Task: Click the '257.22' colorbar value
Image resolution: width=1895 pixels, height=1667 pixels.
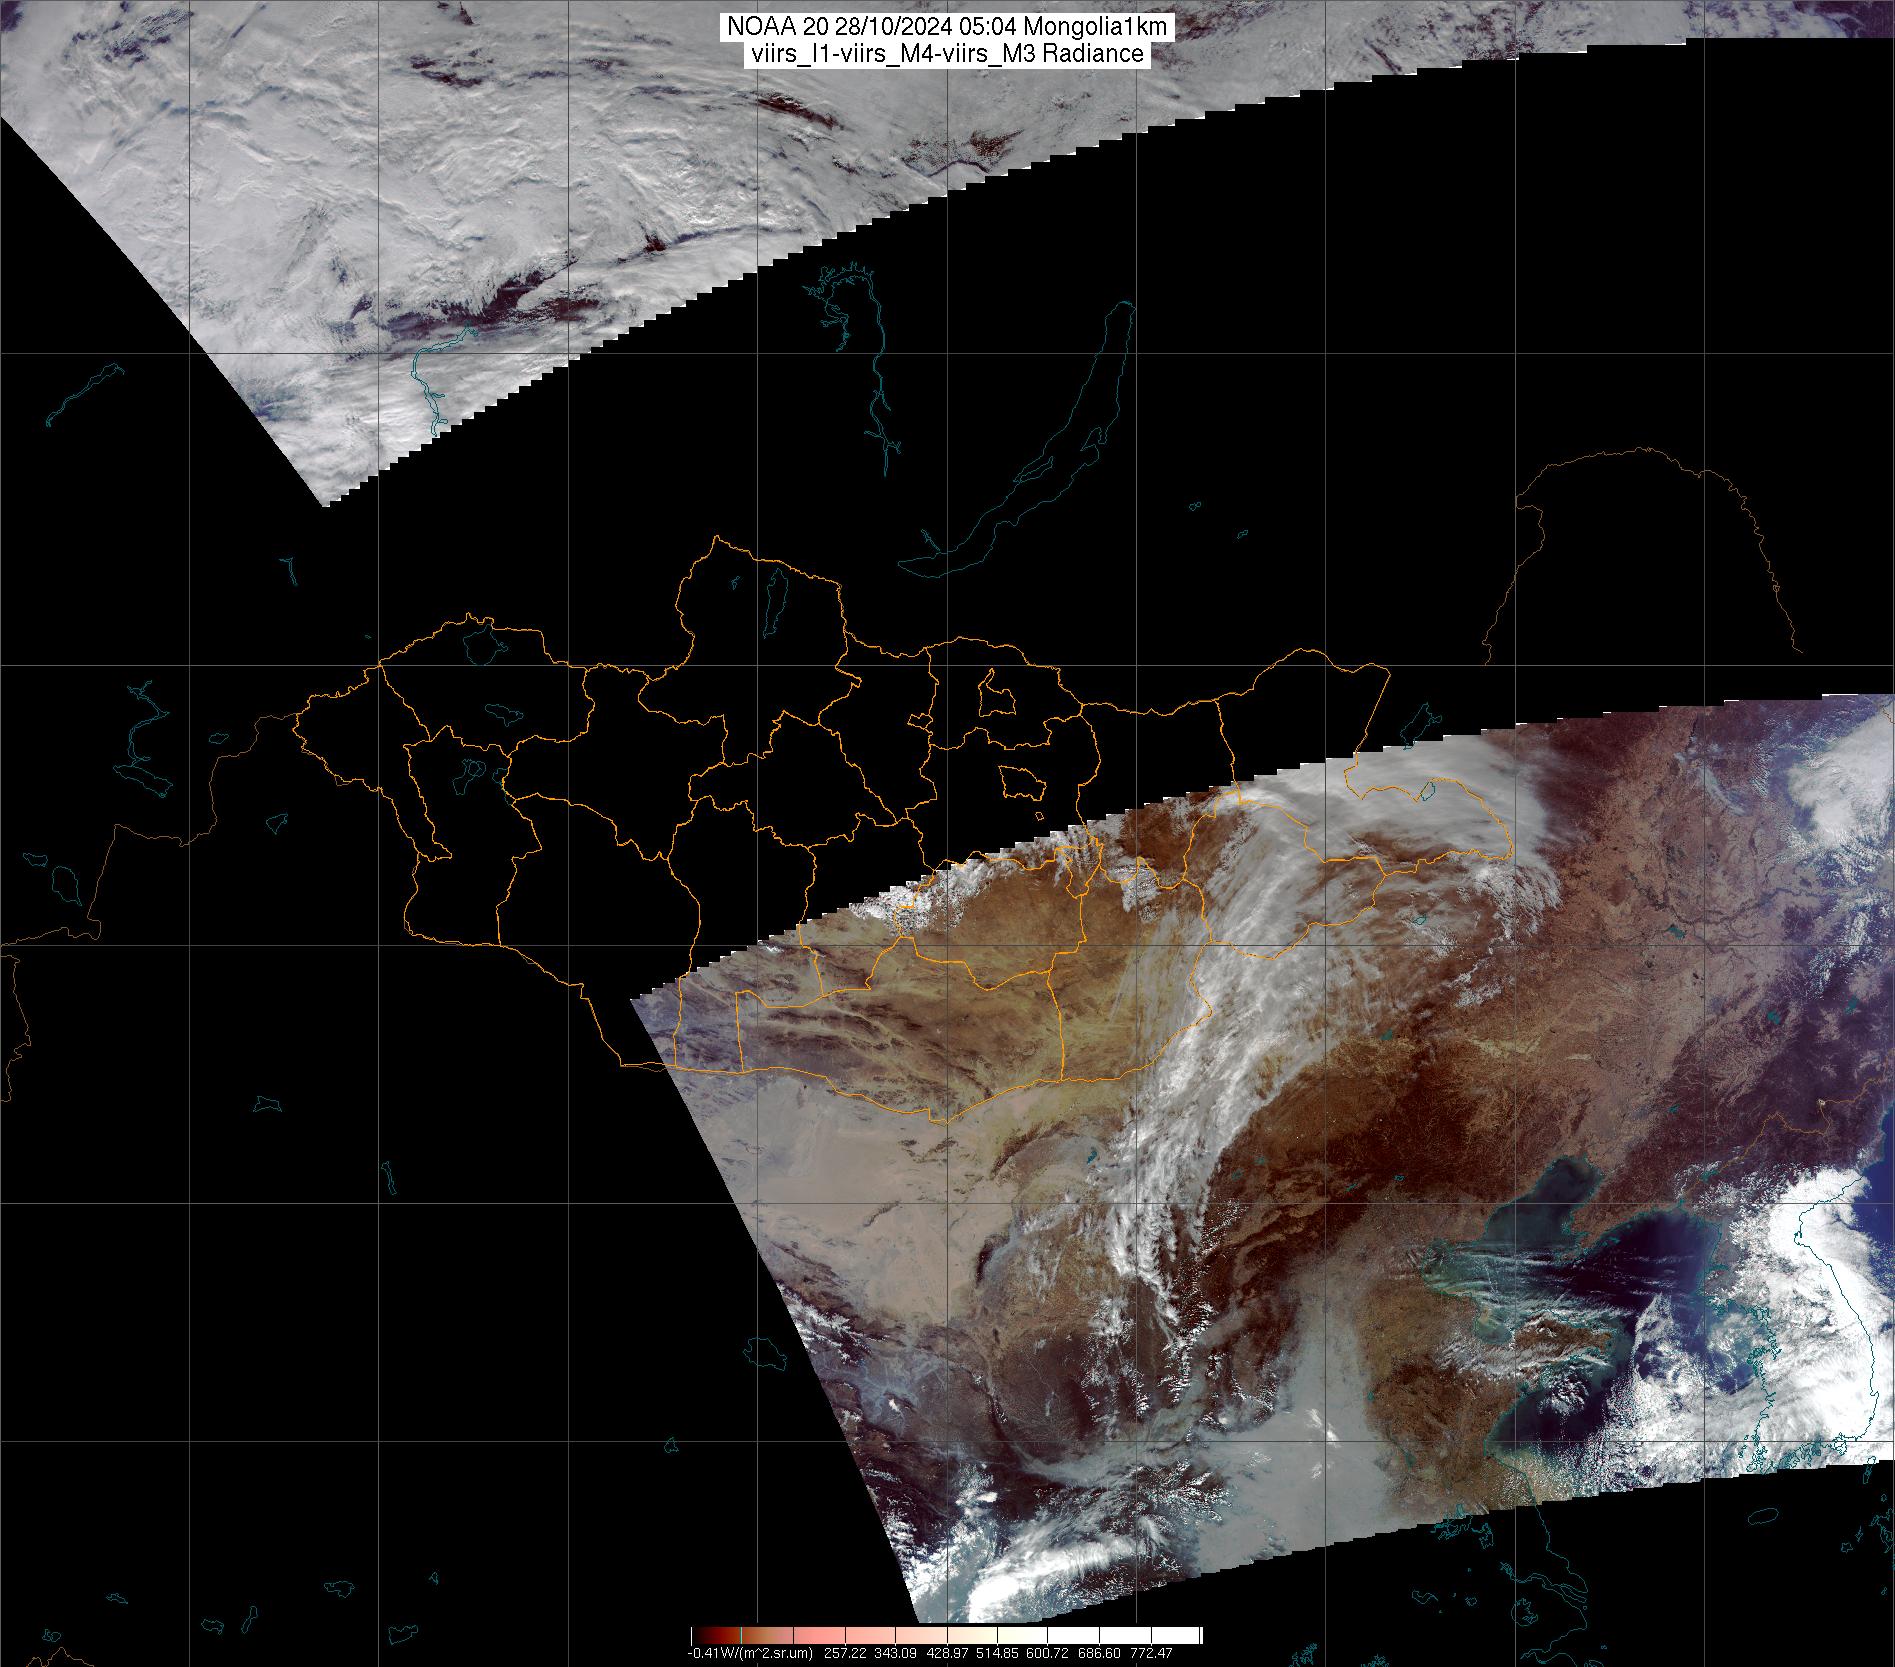Action: (x=845, y=1653)
